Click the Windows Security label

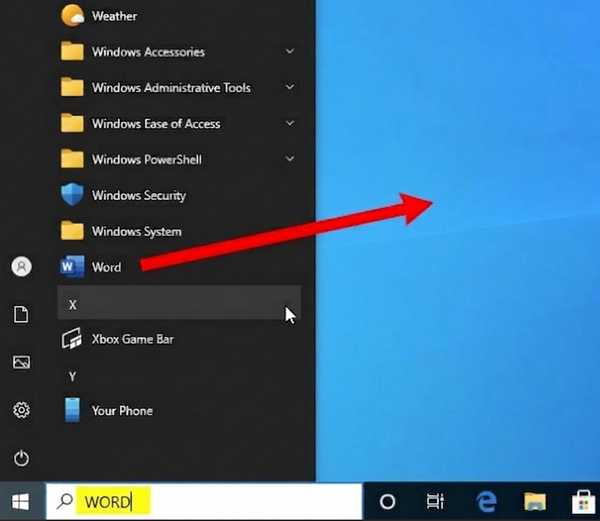pos(139,195)
